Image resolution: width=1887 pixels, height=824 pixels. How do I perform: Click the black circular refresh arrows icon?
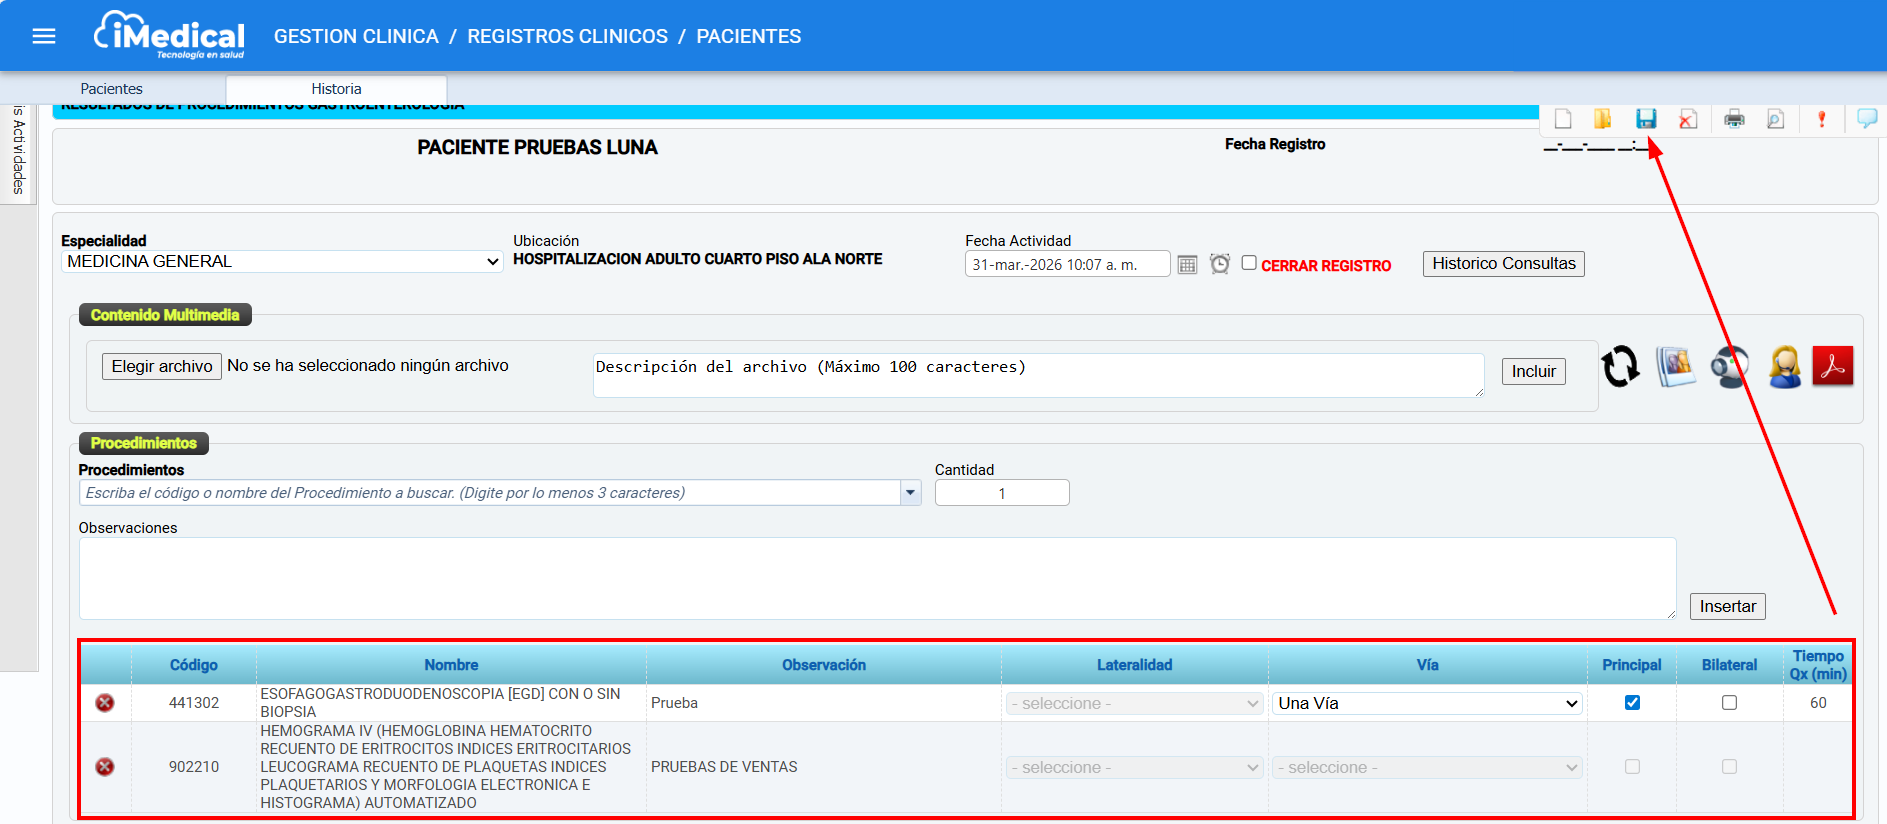click(x=1620, y=367)
